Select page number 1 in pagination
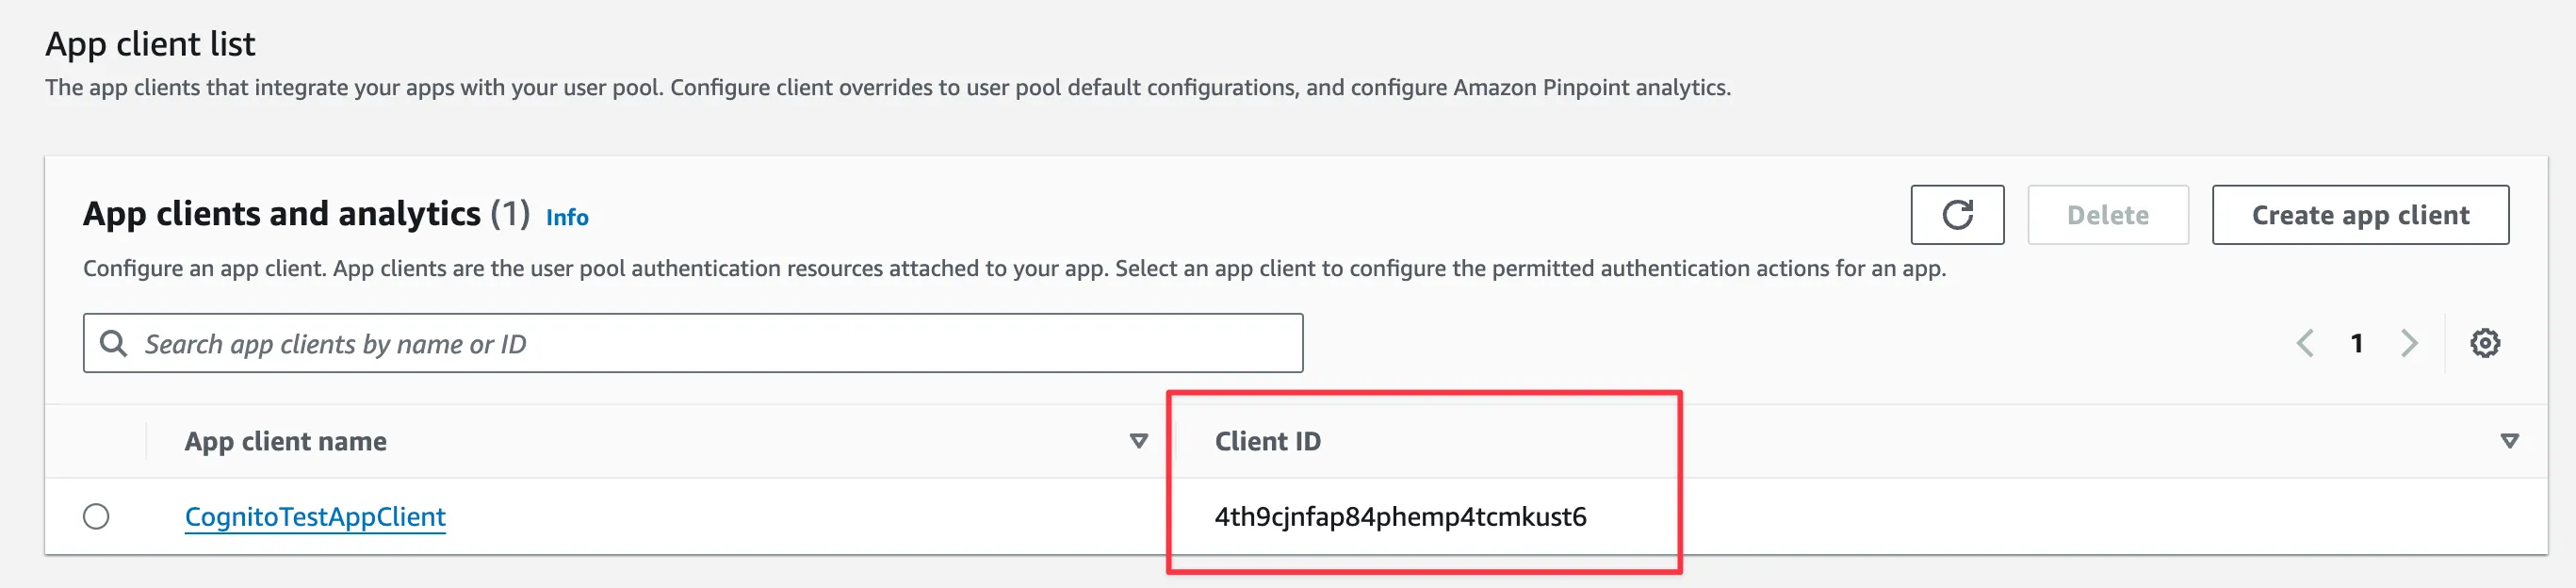The width and height of the screenshot is (2576, 588). pyautogui.click(x=2357, y=343)
